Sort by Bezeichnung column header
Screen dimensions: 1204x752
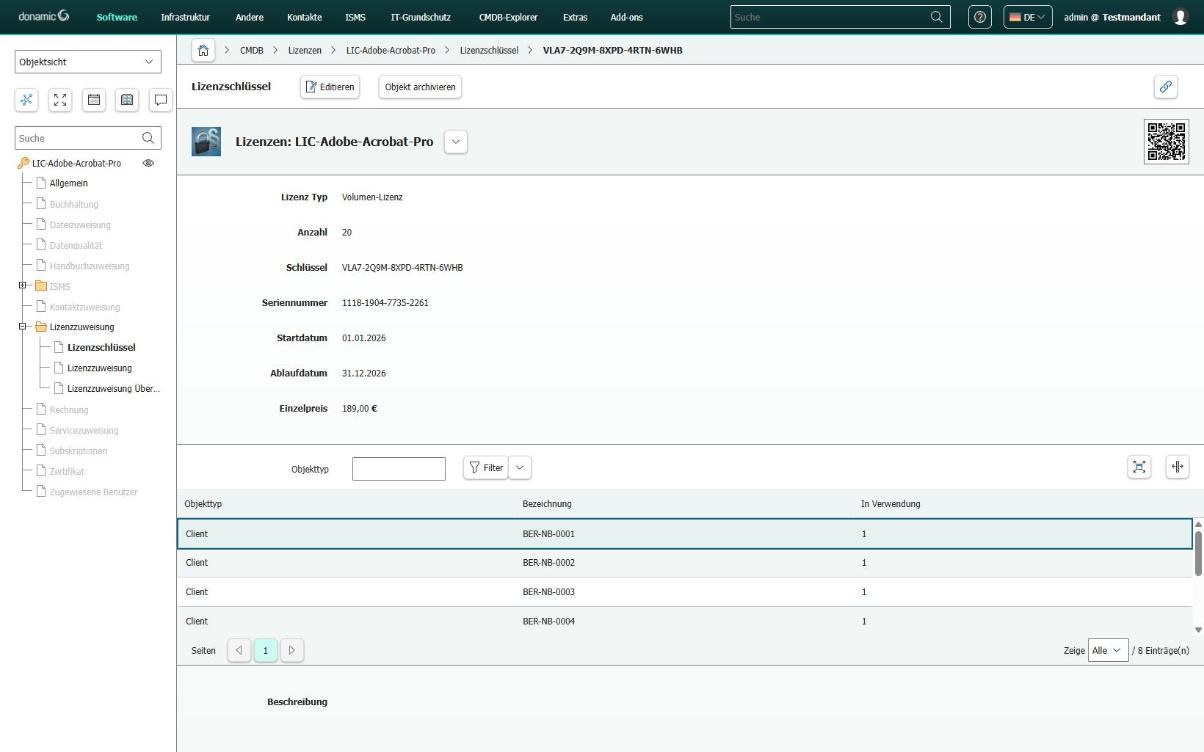[547, 504]
